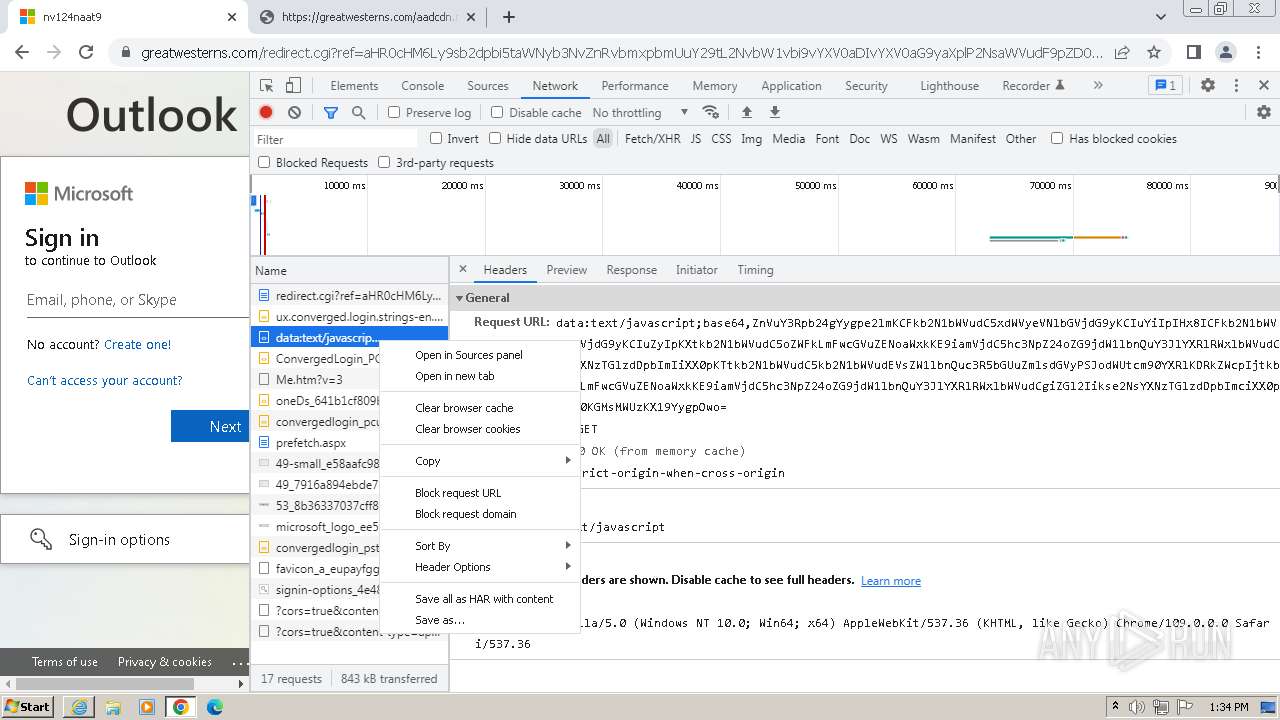
Task: Check Has blocked cookies checkbox
Action: click(x=1057, y=138)
